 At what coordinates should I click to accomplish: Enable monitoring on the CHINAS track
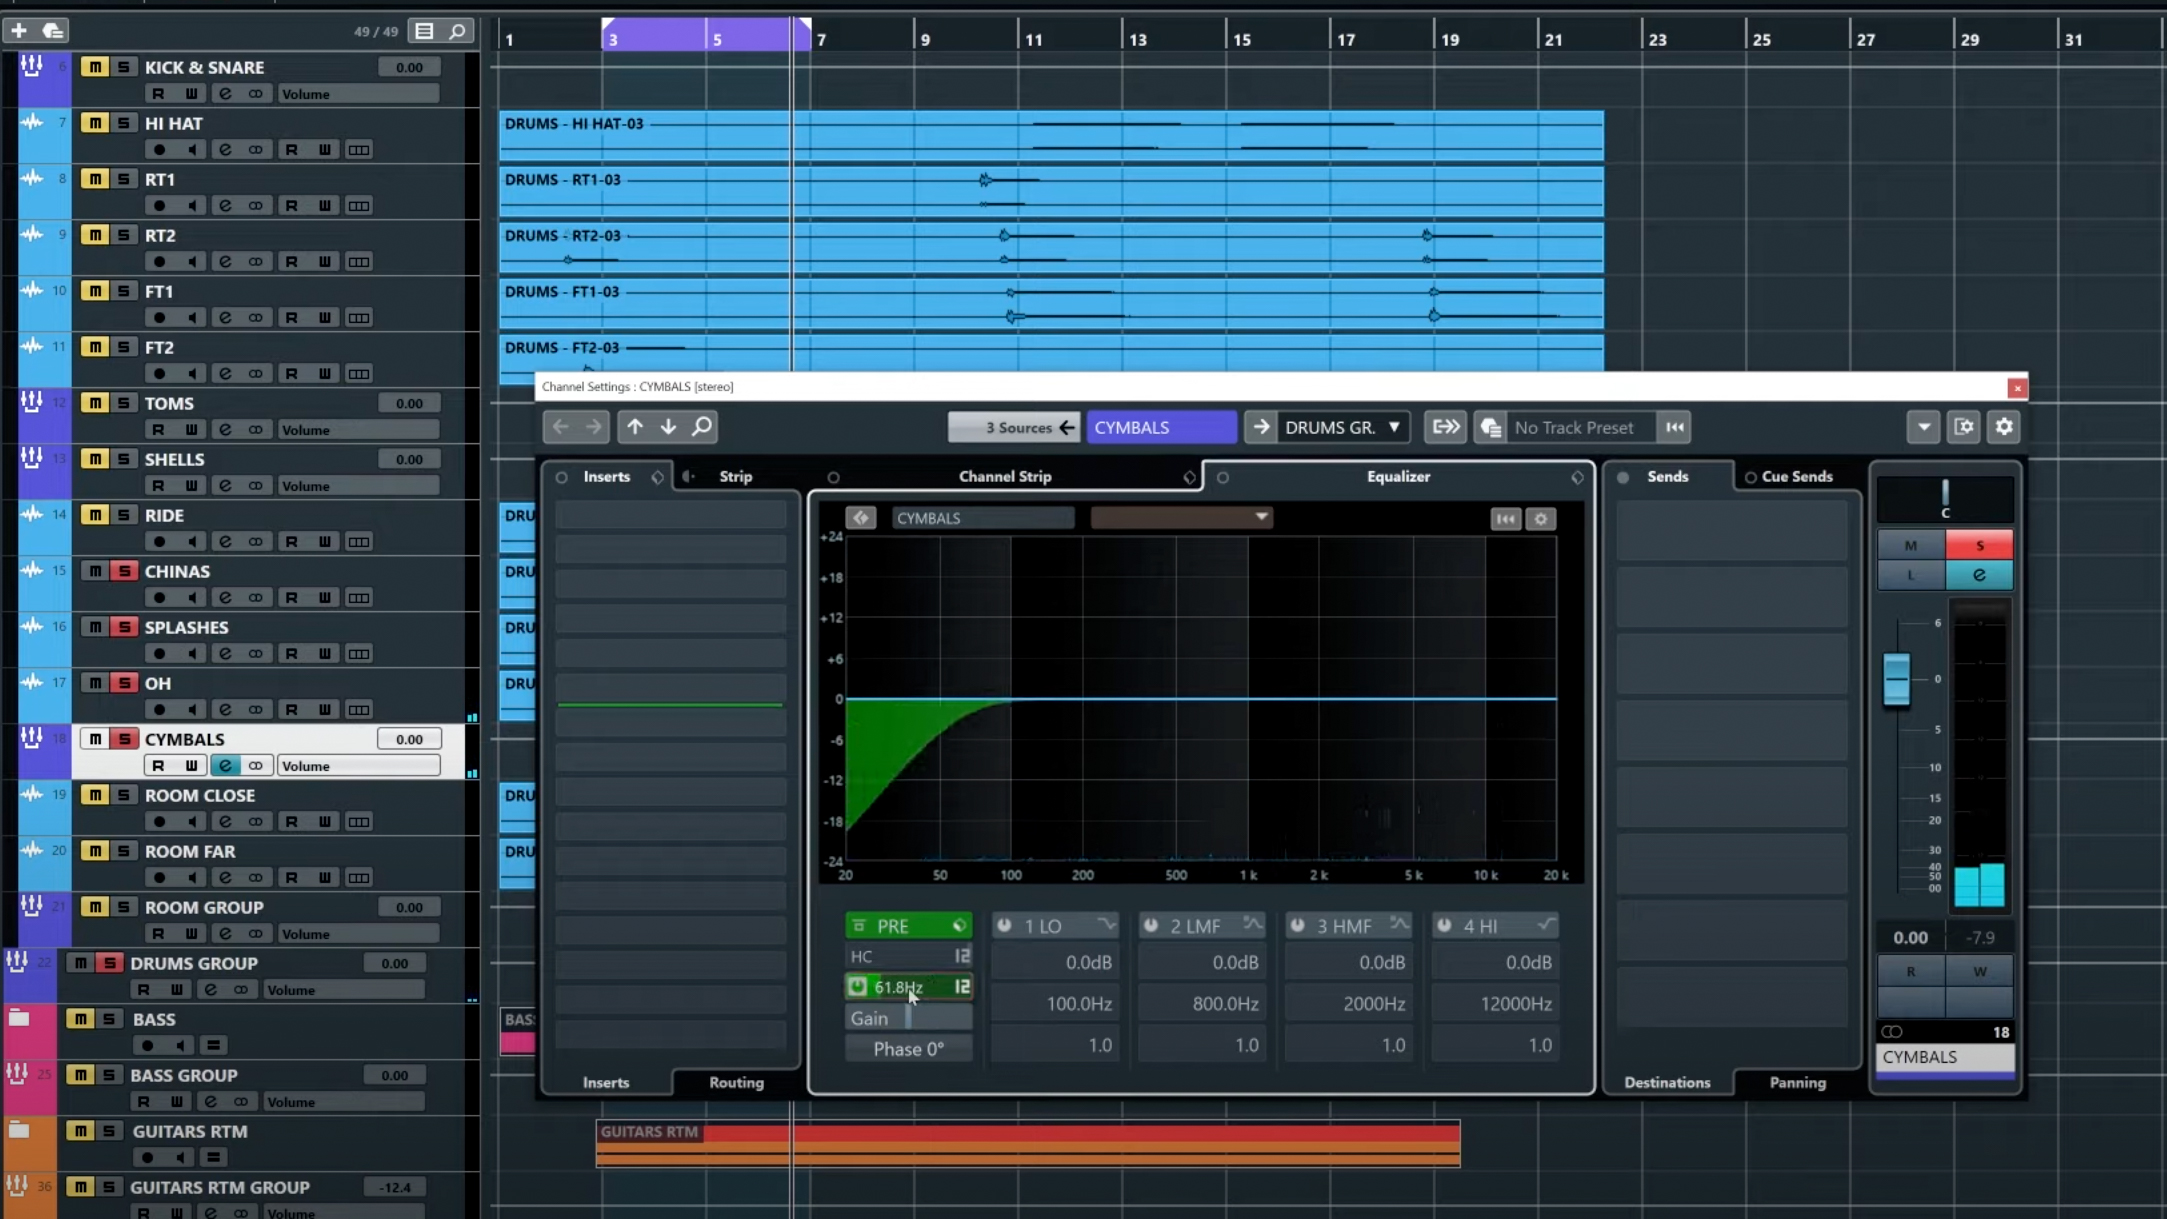click(194, 597)
